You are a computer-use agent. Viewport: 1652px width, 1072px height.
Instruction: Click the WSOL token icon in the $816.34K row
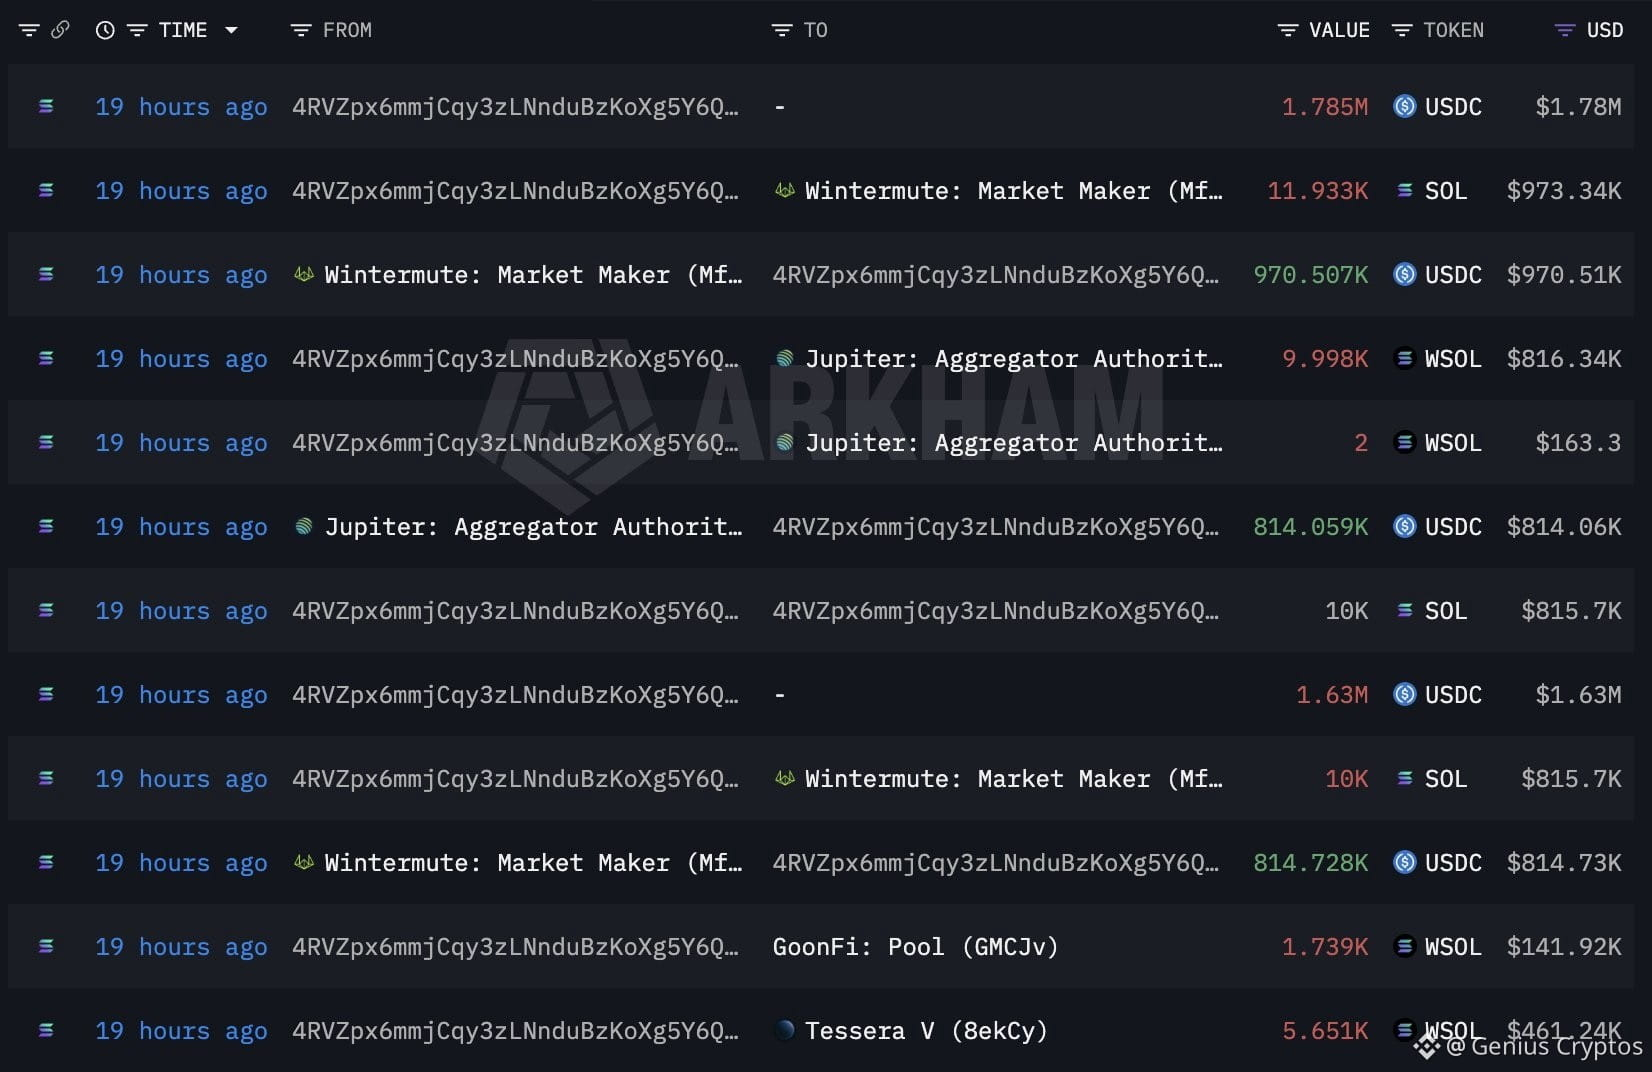click(x=1405, y=358)
